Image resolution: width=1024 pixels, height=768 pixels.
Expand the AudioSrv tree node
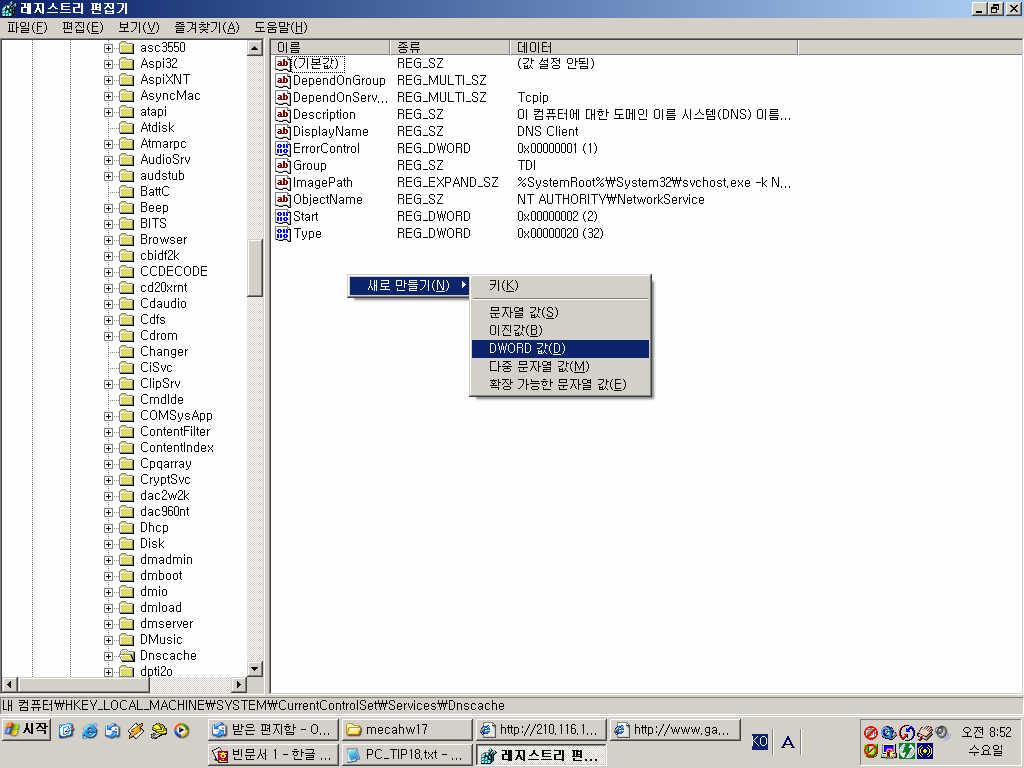[108, 159]
